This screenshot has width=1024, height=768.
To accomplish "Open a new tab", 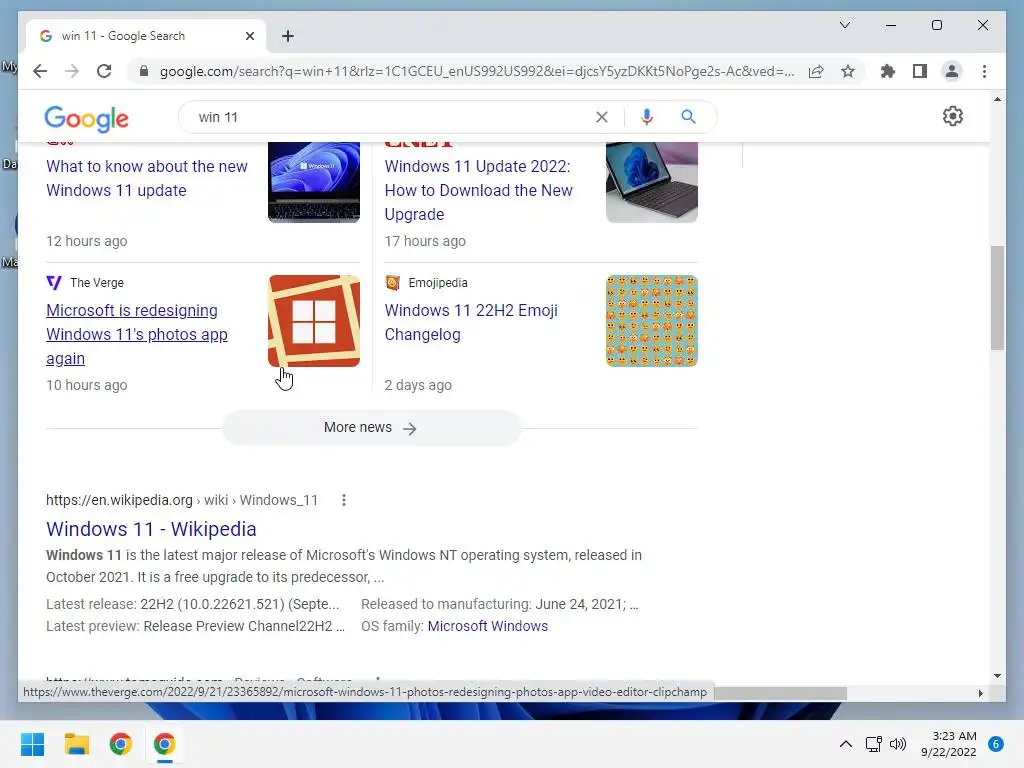I will (x=288, y=36).
